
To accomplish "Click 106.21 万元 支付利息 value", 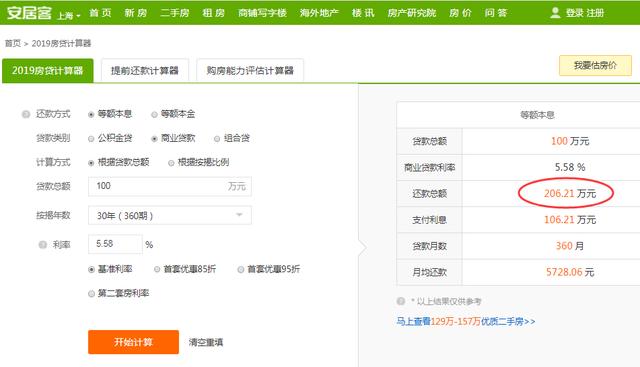I will (x=570, y=220).
